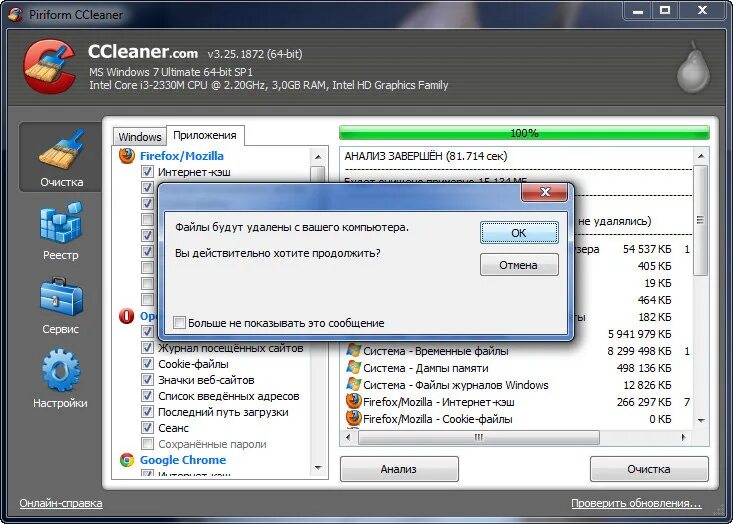Check Больше не показывать это сообщение
The image size is (733, 524).
(179, 323)
